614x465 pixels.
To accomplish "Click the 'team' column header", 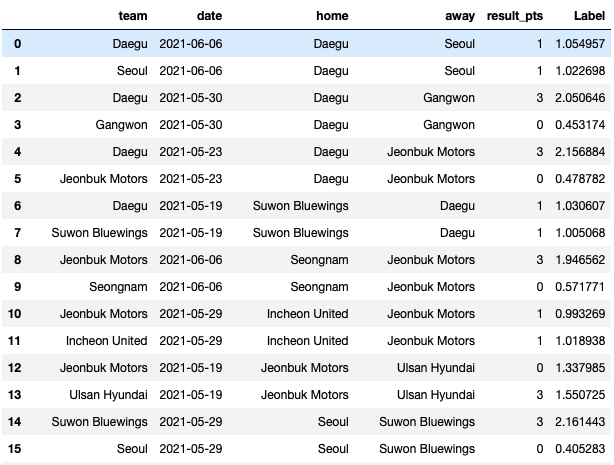I will (x=133, y=16).
